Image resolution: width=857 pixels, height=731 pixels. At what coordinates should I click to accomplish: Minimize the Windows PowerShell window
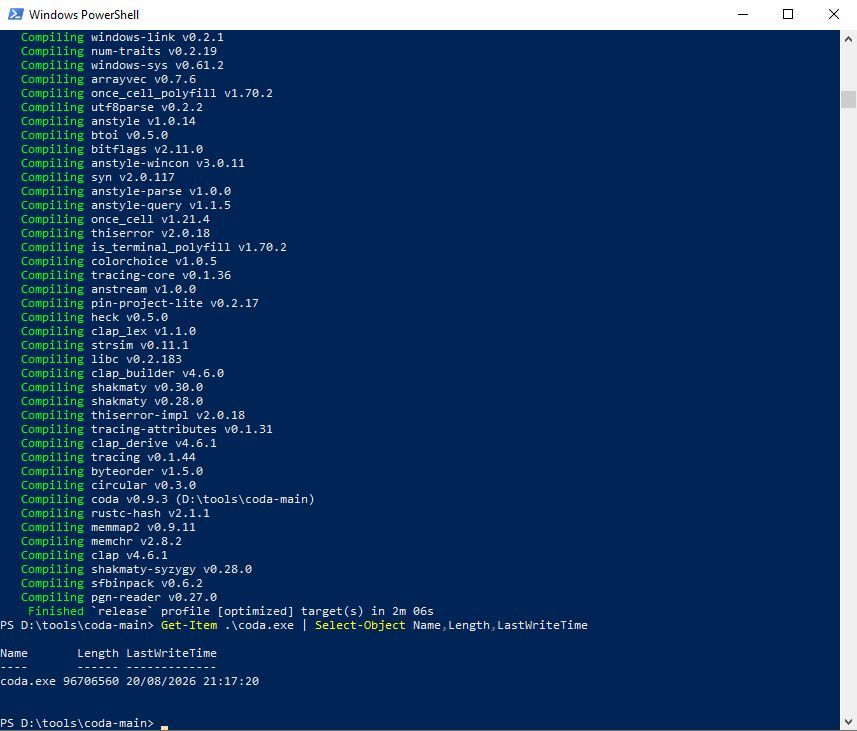pyautogui.click(x=743, y=14)
